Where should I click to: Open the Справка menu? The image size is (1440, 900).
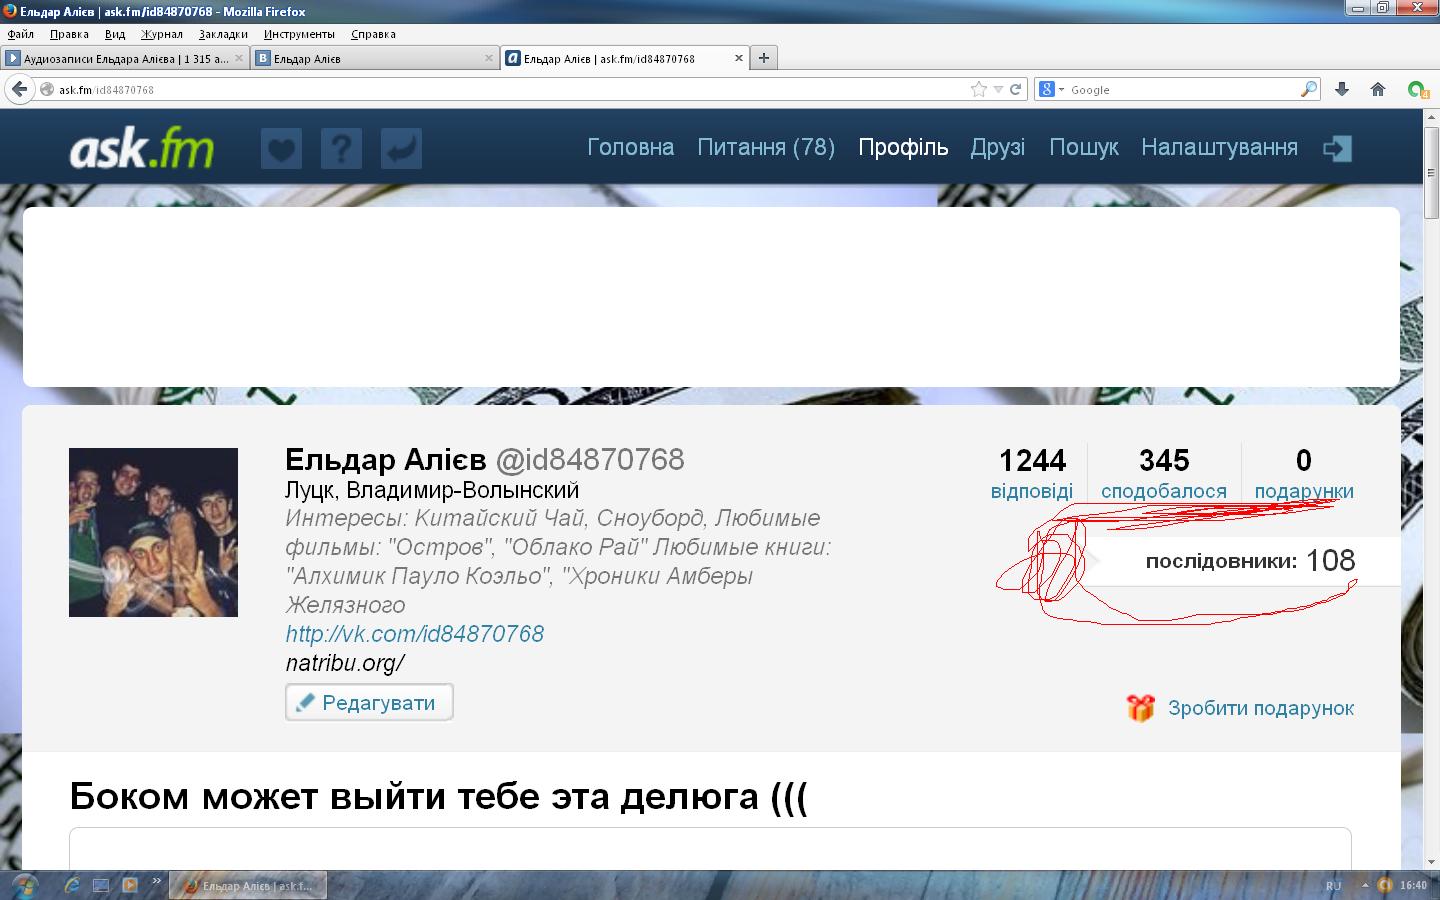coord(373,34)
